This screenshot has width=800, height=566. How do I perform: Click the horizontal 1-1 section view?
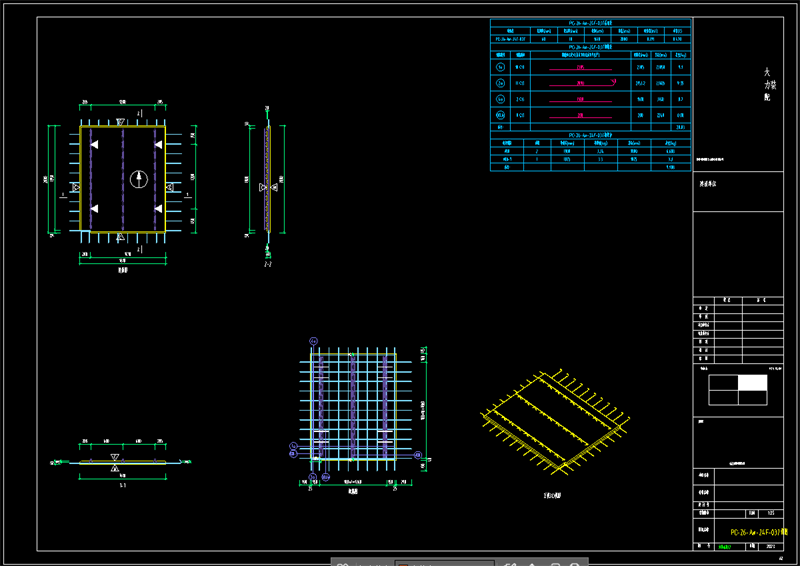coord(121,462)
